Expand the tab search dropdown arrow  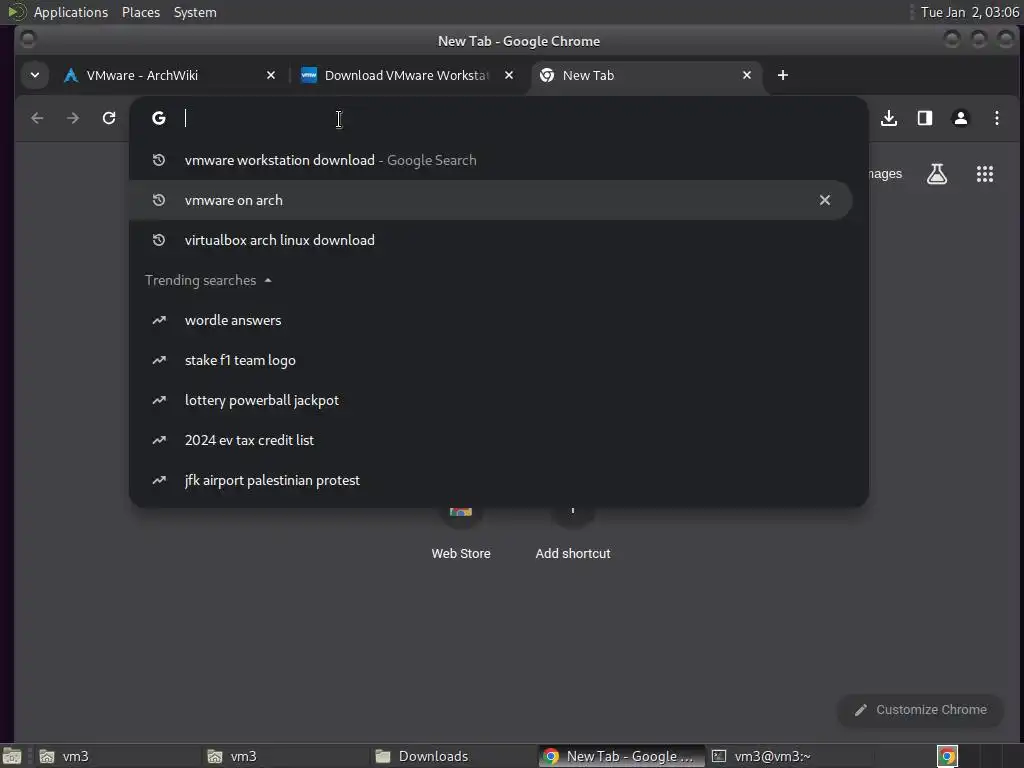click(35, 75)
